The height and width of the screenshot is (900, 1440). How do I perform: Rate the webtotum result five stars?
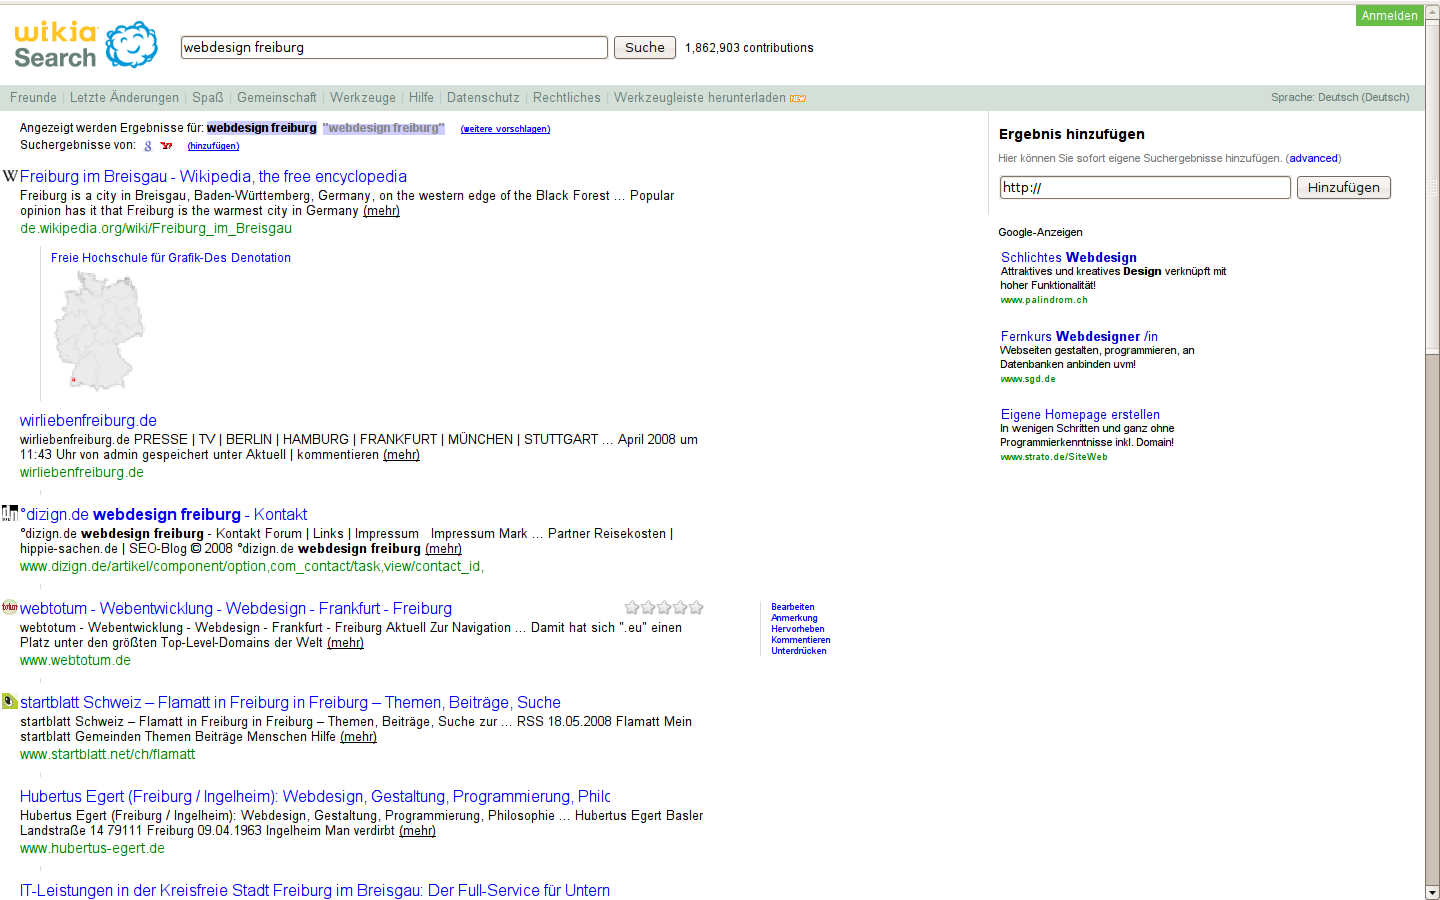pos(696,607)
